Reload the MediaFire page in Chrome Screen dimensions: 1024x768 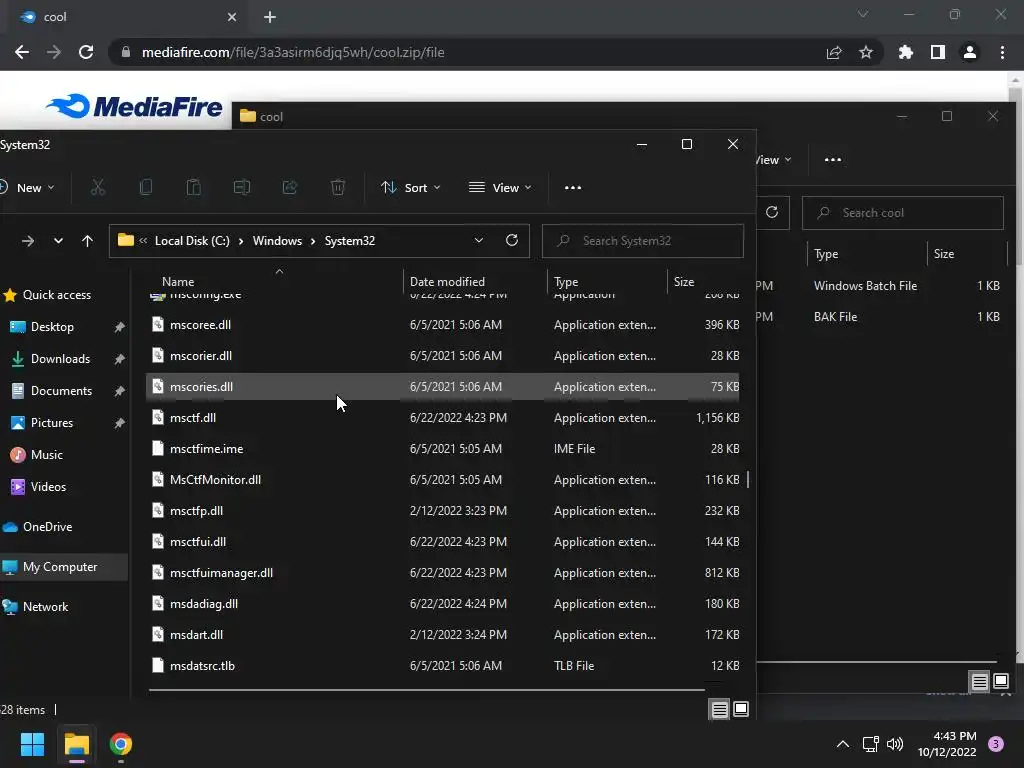click(86, 52)
